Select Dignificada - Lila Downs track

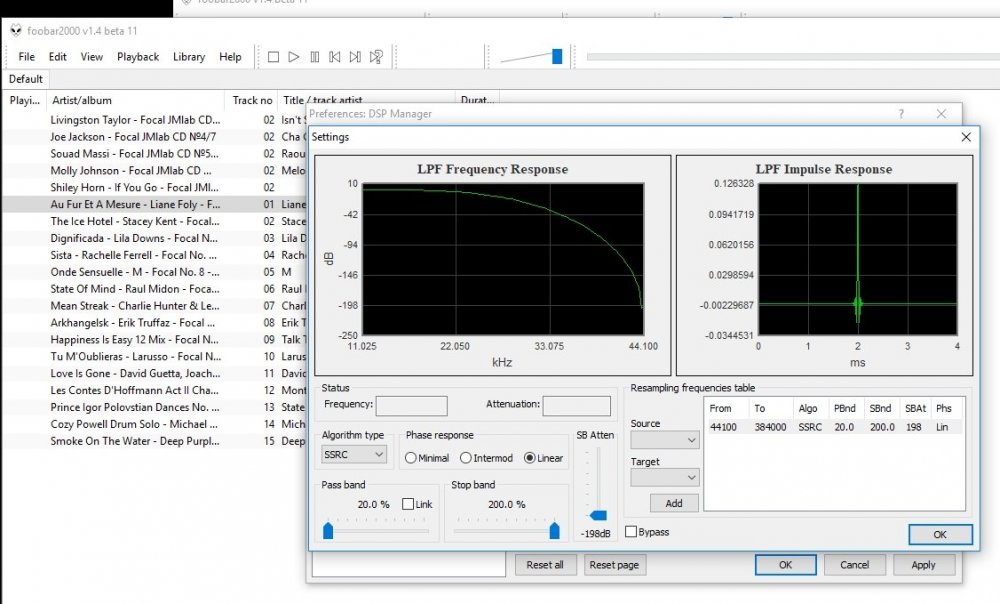click(155, 238)
